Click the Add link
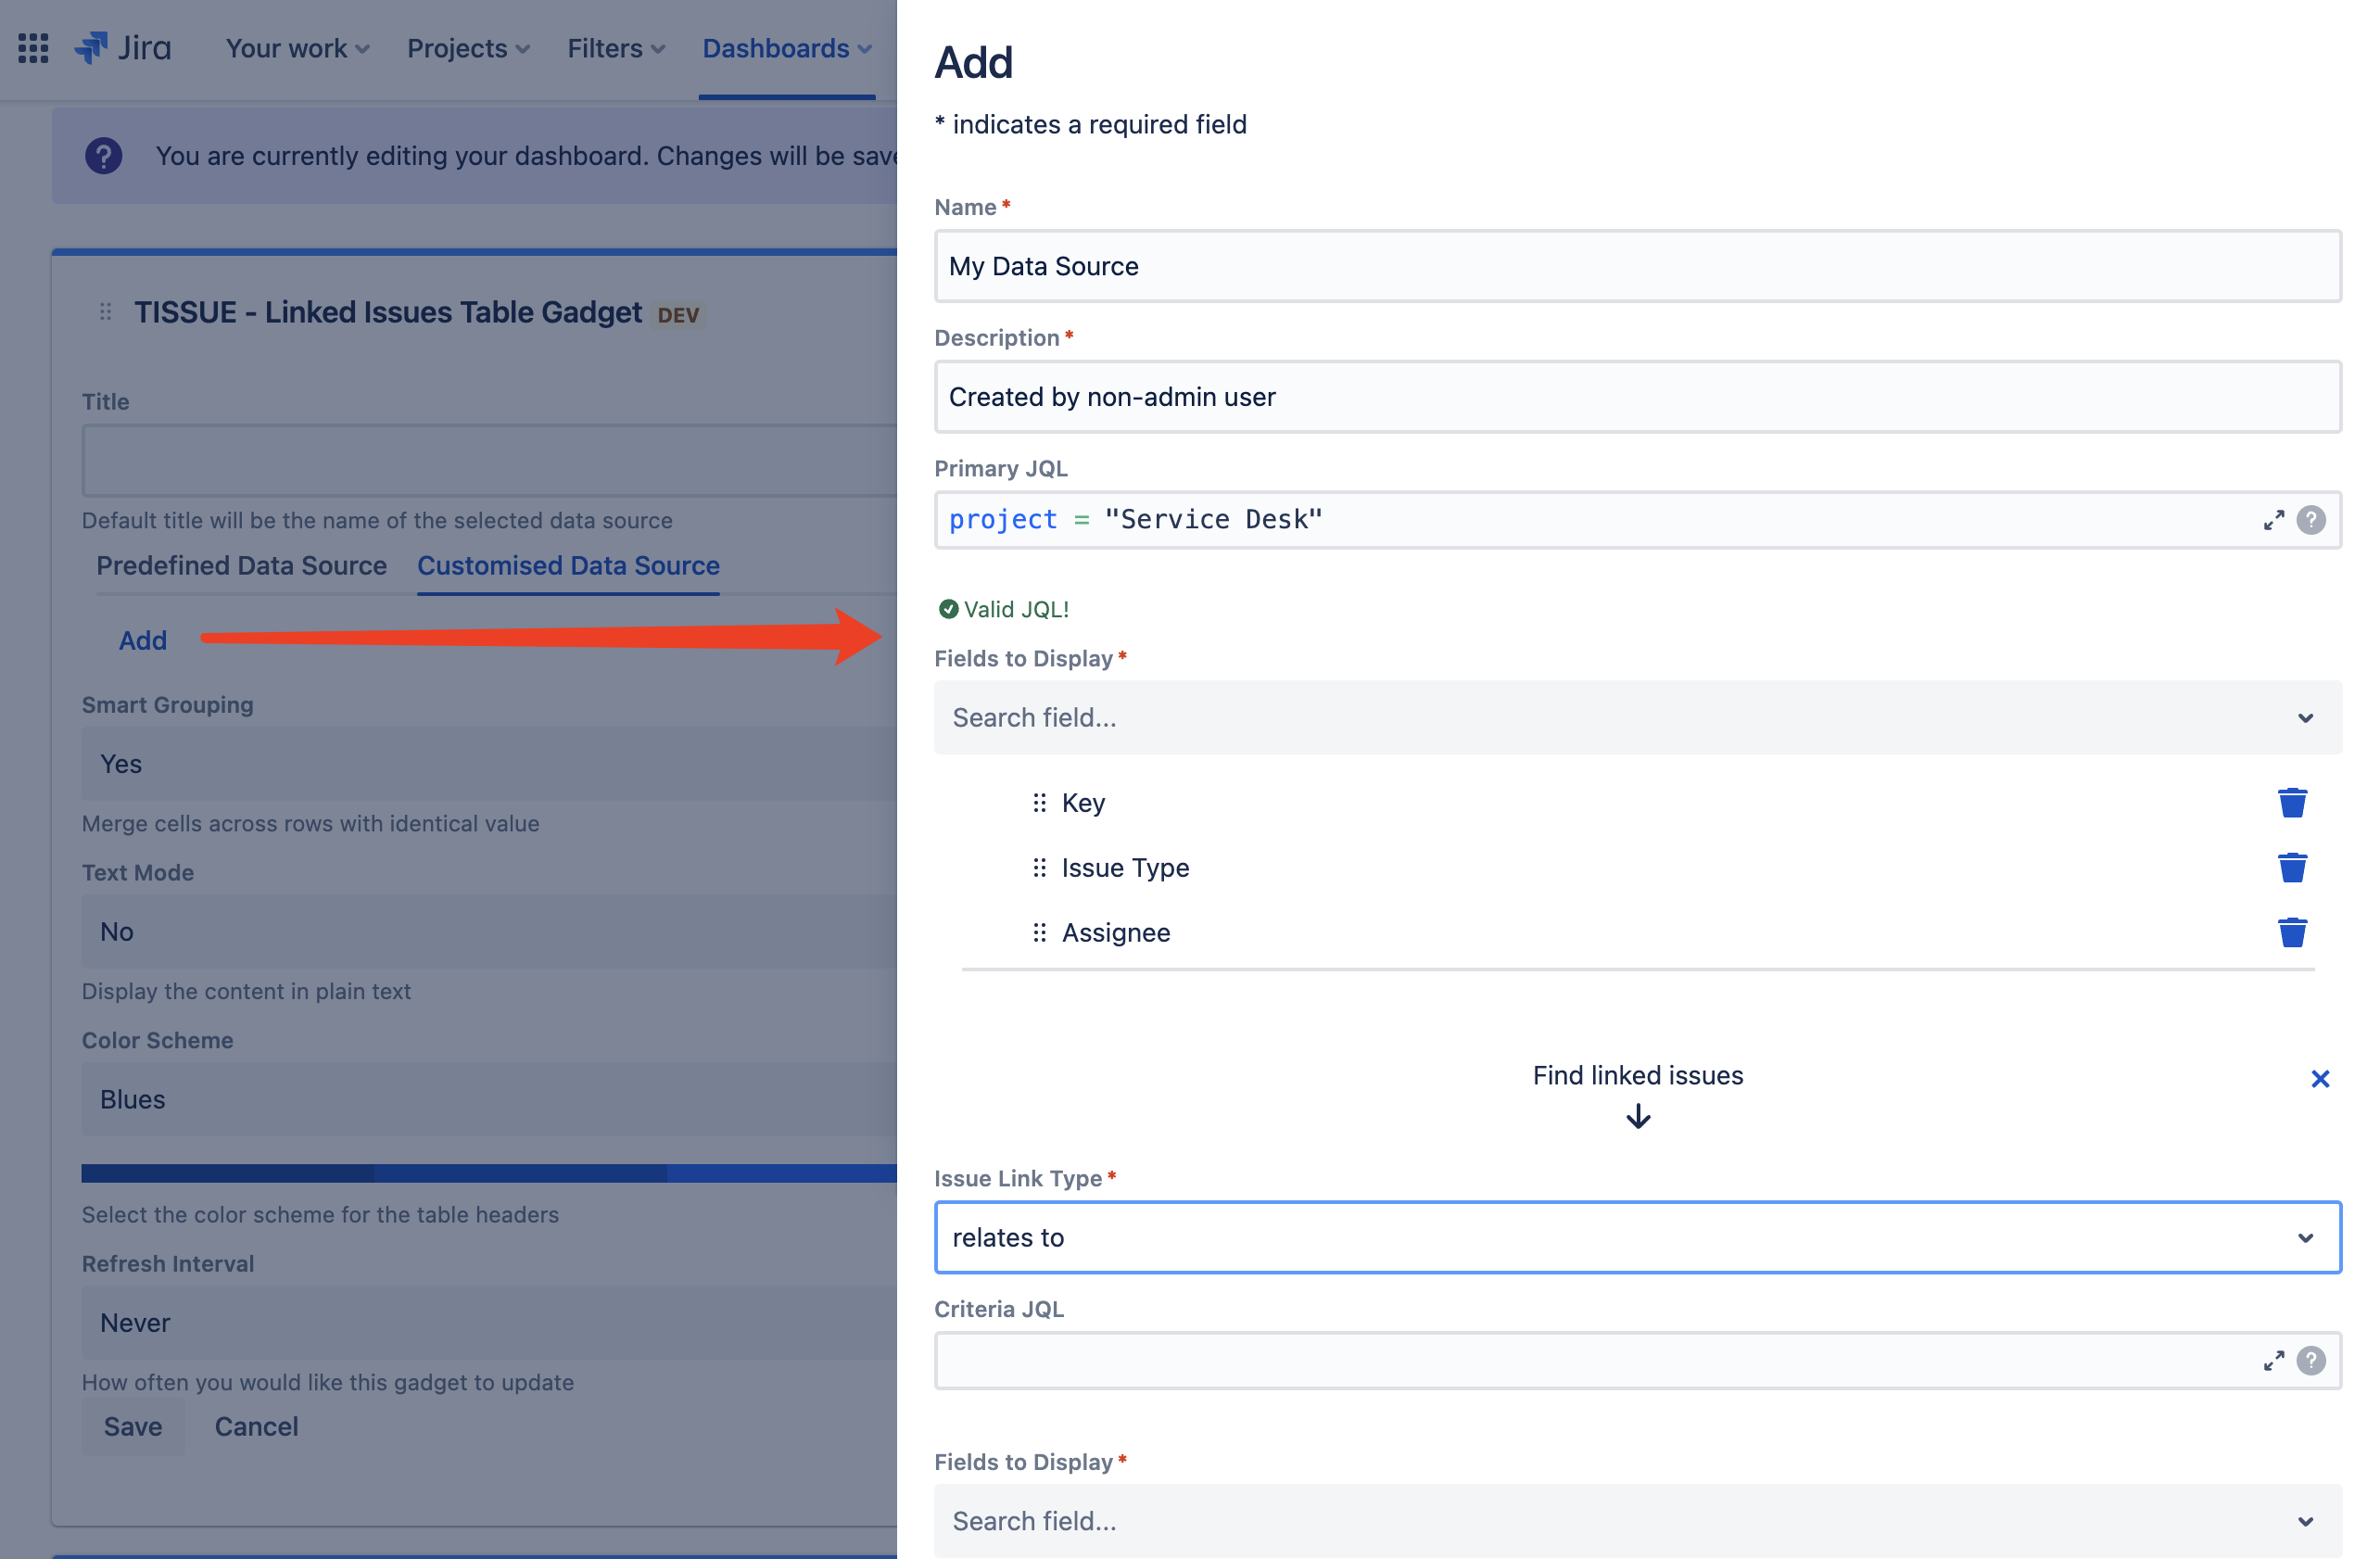The image size is (2380, 1559). (x=143, y=641)
